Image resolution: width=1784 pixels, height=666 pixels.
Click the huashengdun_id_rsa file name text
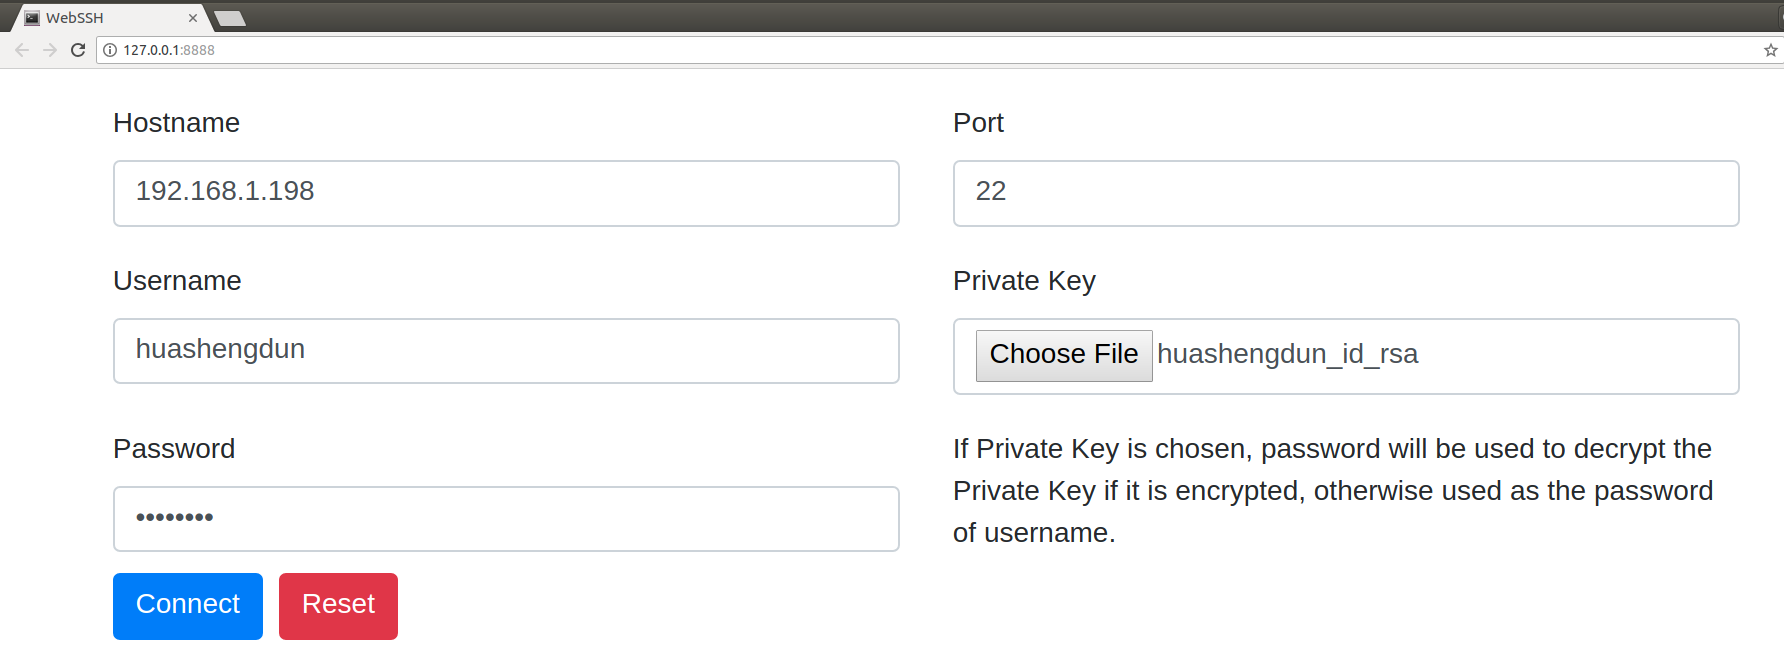[1287, 354]
